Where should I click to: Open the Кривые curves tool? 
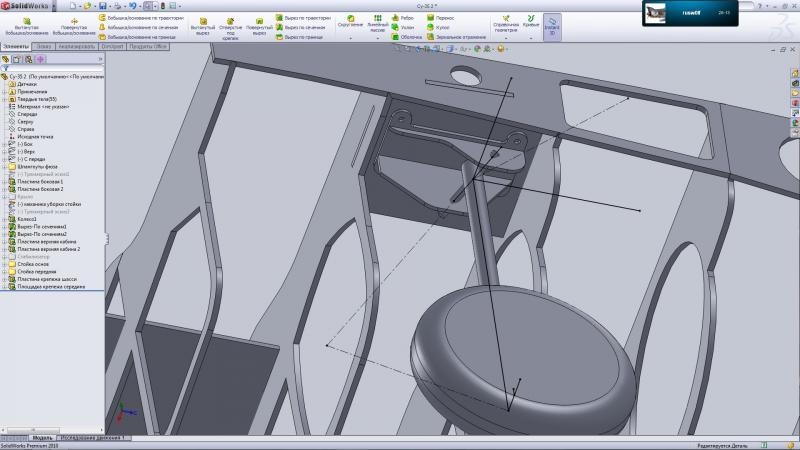pyautogui.click(x=530, y=22)
